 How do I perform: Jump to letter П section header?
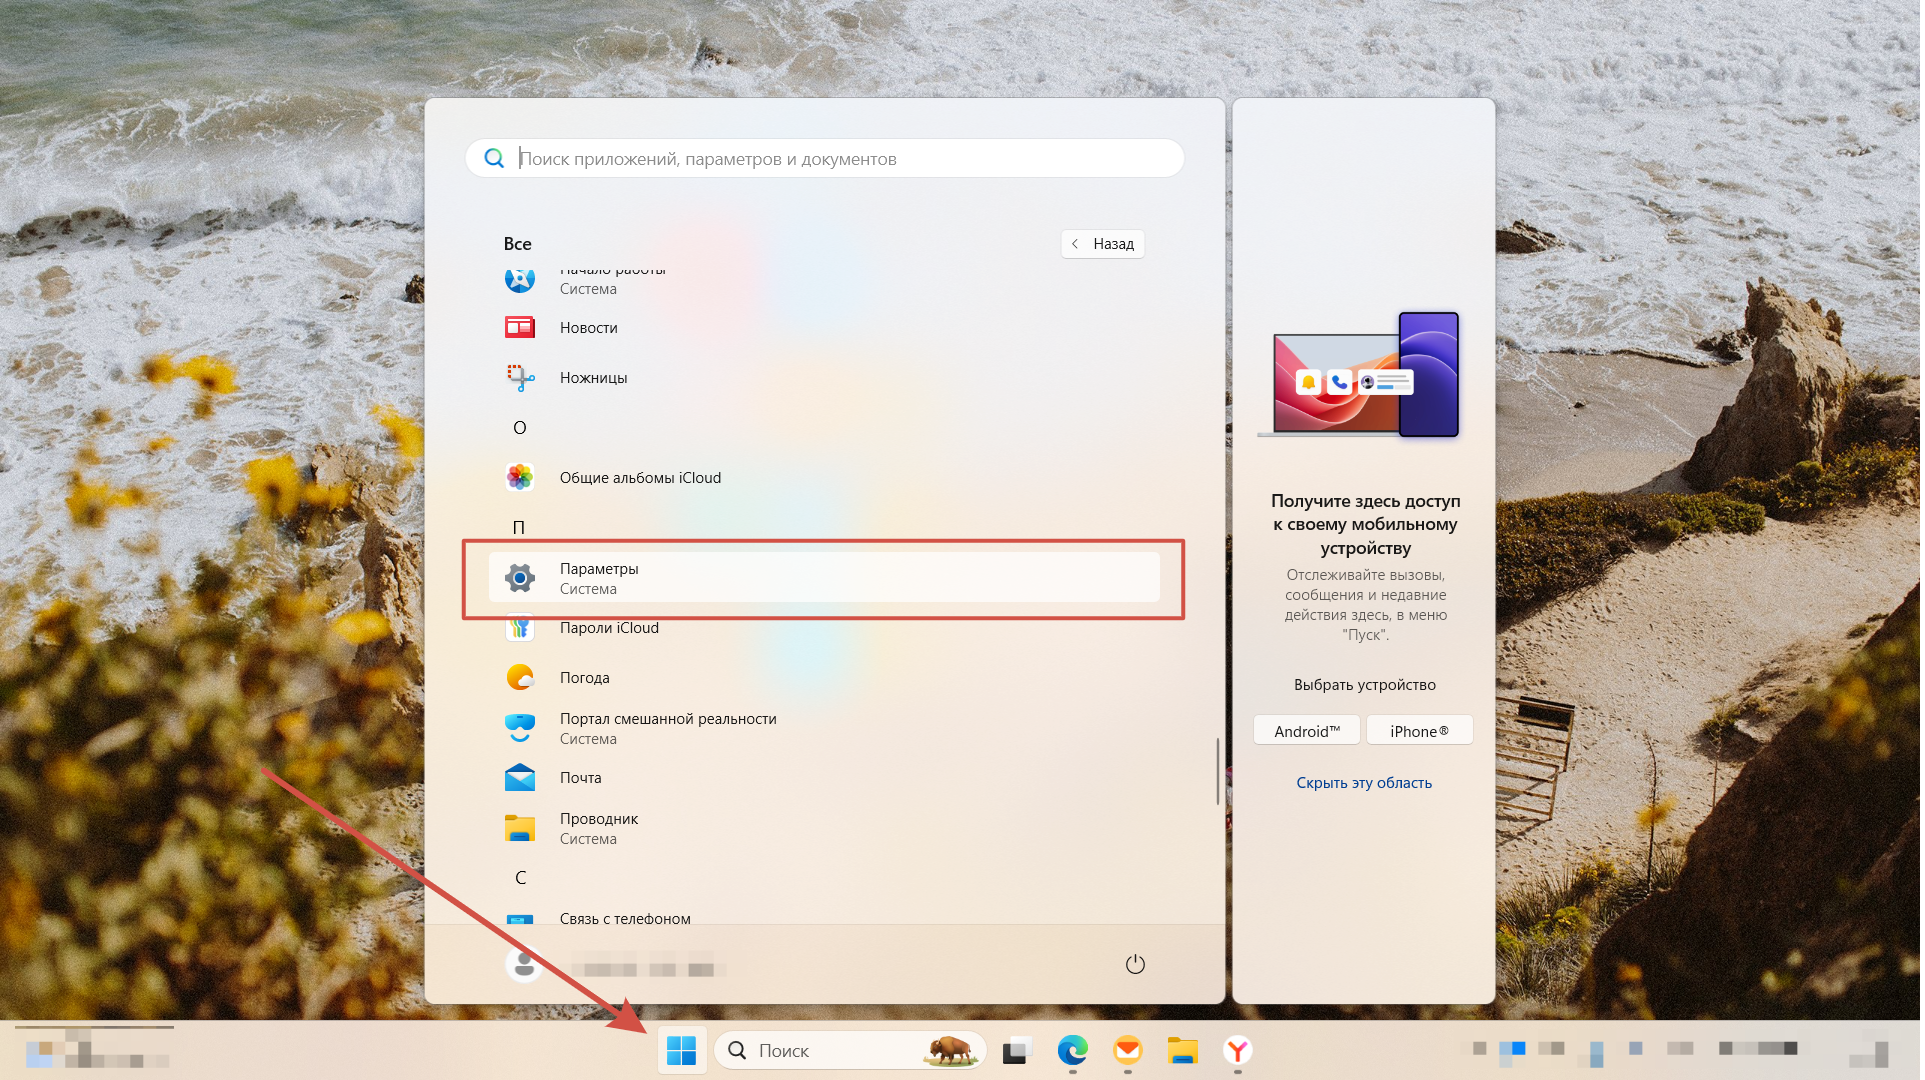click(x=519, y=528)
